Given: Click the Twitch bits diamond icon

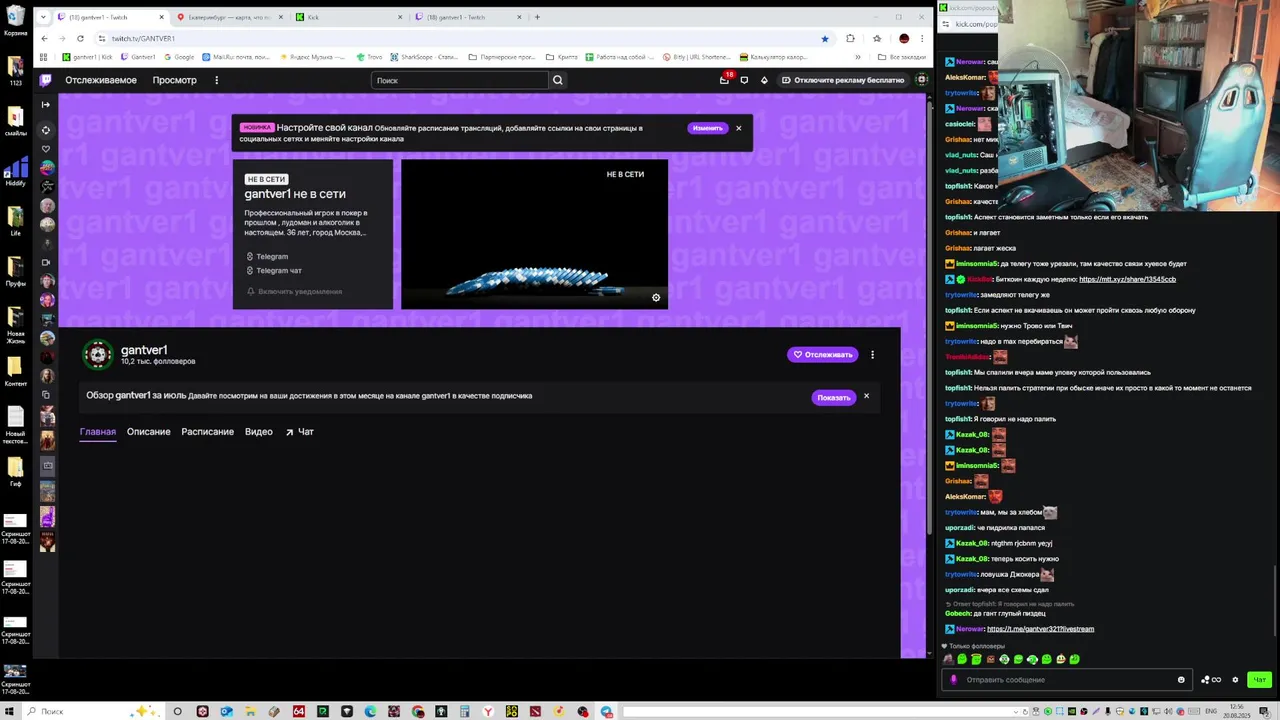Looking at the screenshot, I should pos(764,80).
